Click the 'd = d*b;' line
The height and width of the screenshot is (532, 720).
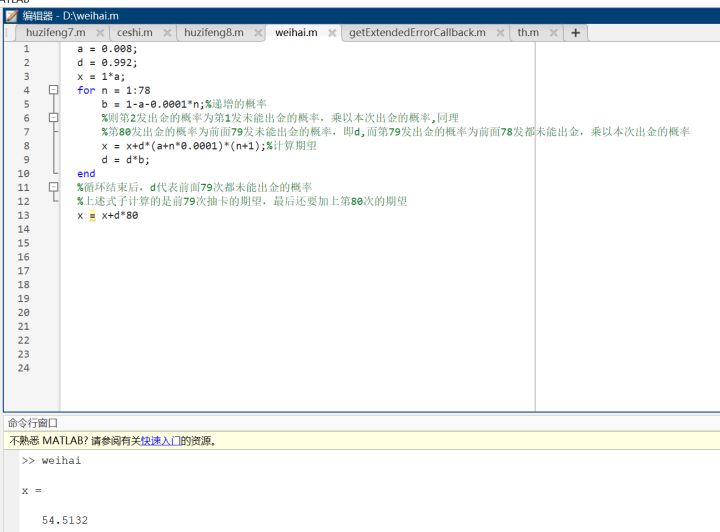click(125, 160)
